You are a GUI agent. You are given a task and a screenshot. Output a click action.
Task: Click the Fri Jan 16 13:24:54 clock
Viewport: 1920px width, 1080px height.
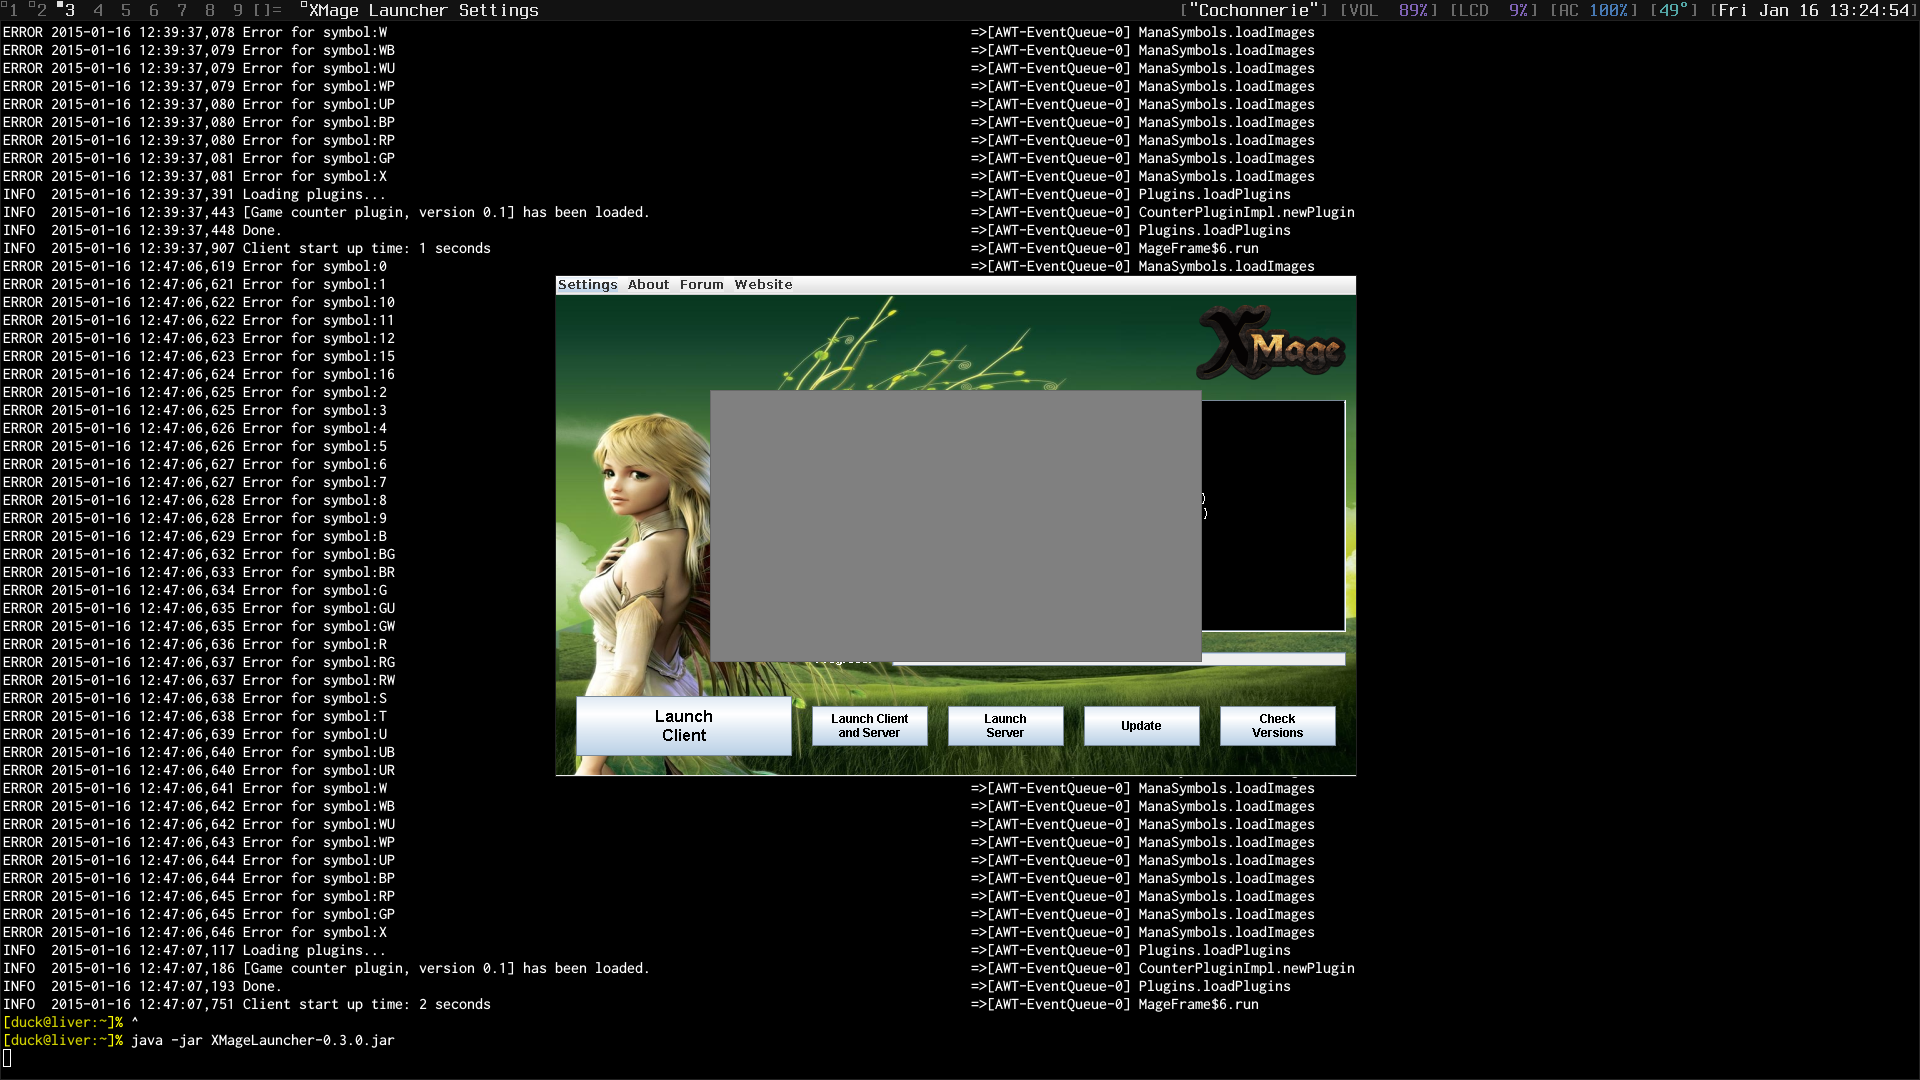1814,10
